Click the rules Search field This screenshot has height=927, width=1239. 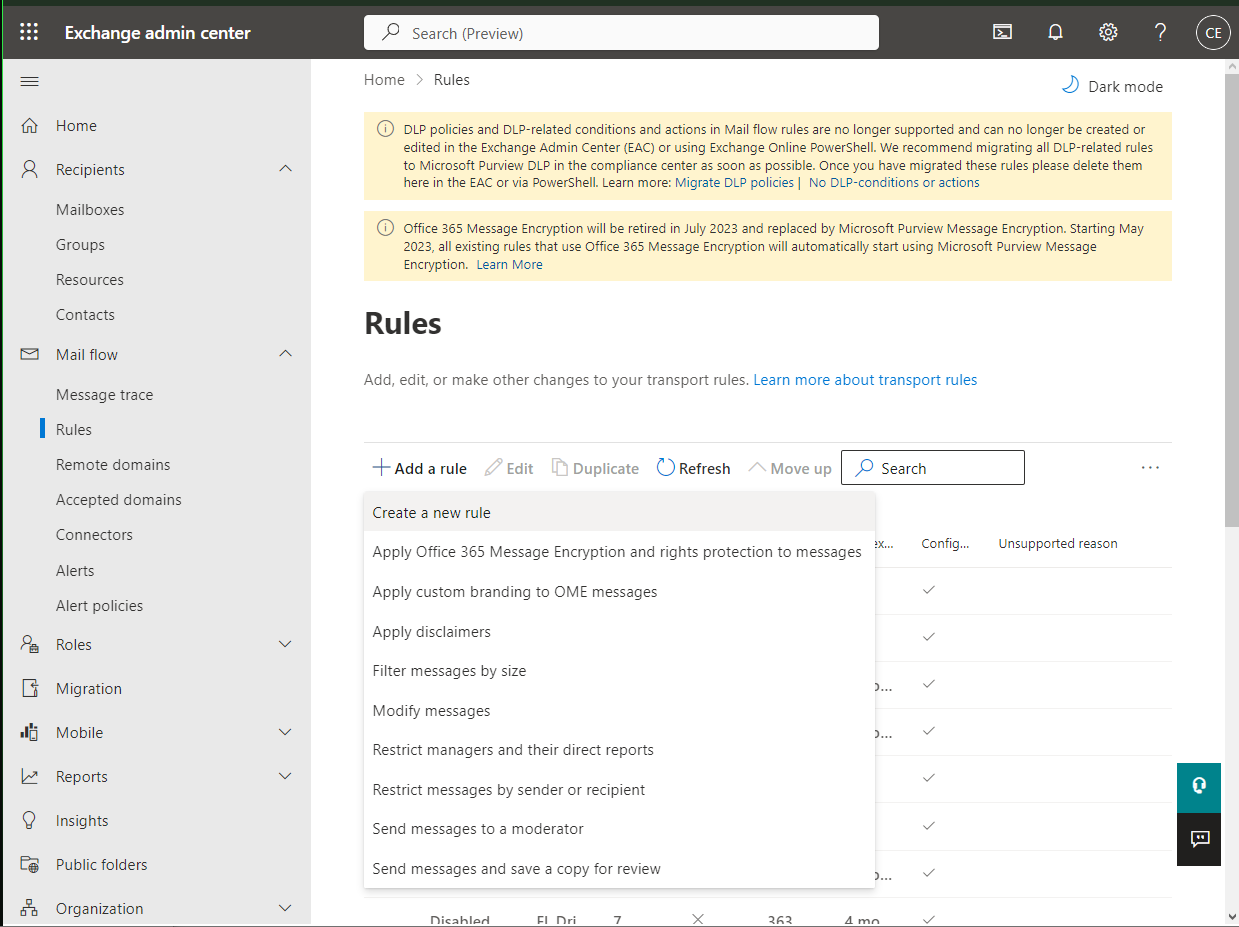933,468
